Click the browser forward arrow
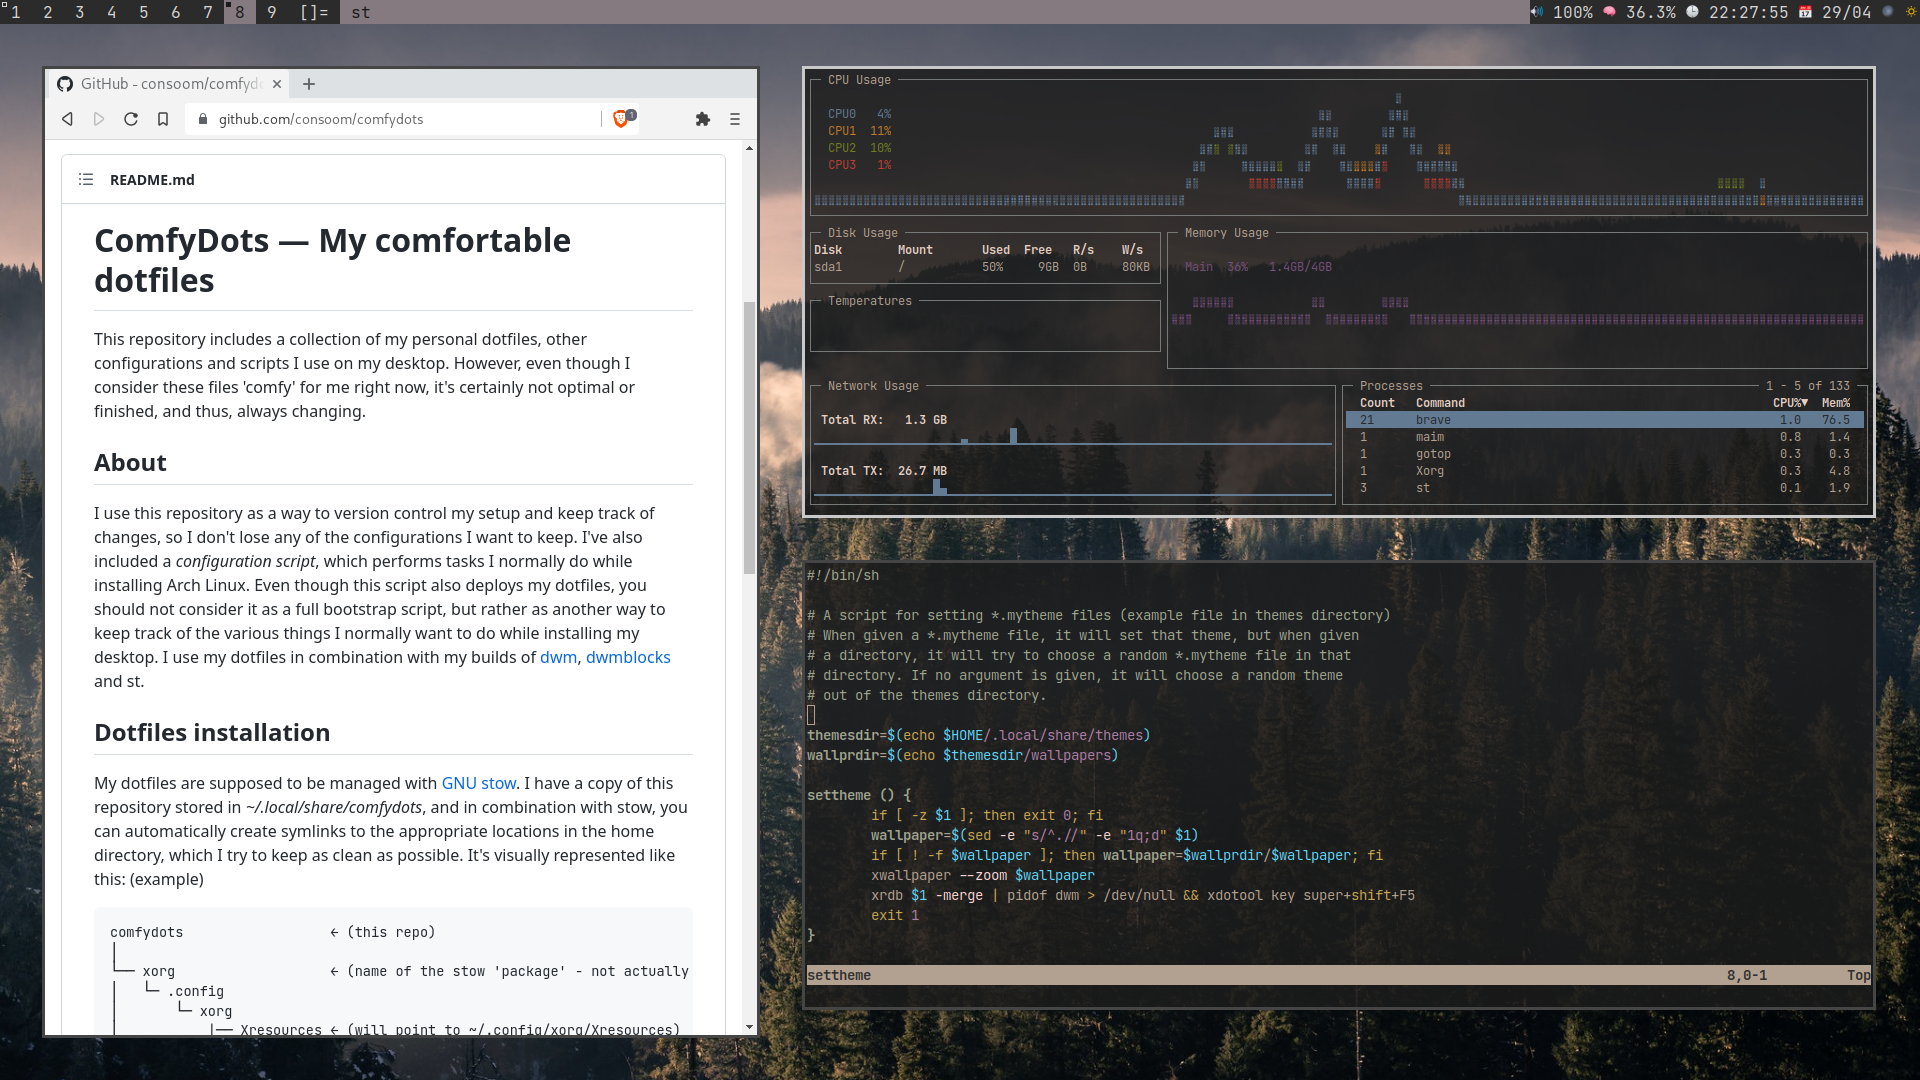 coord(99,119)
